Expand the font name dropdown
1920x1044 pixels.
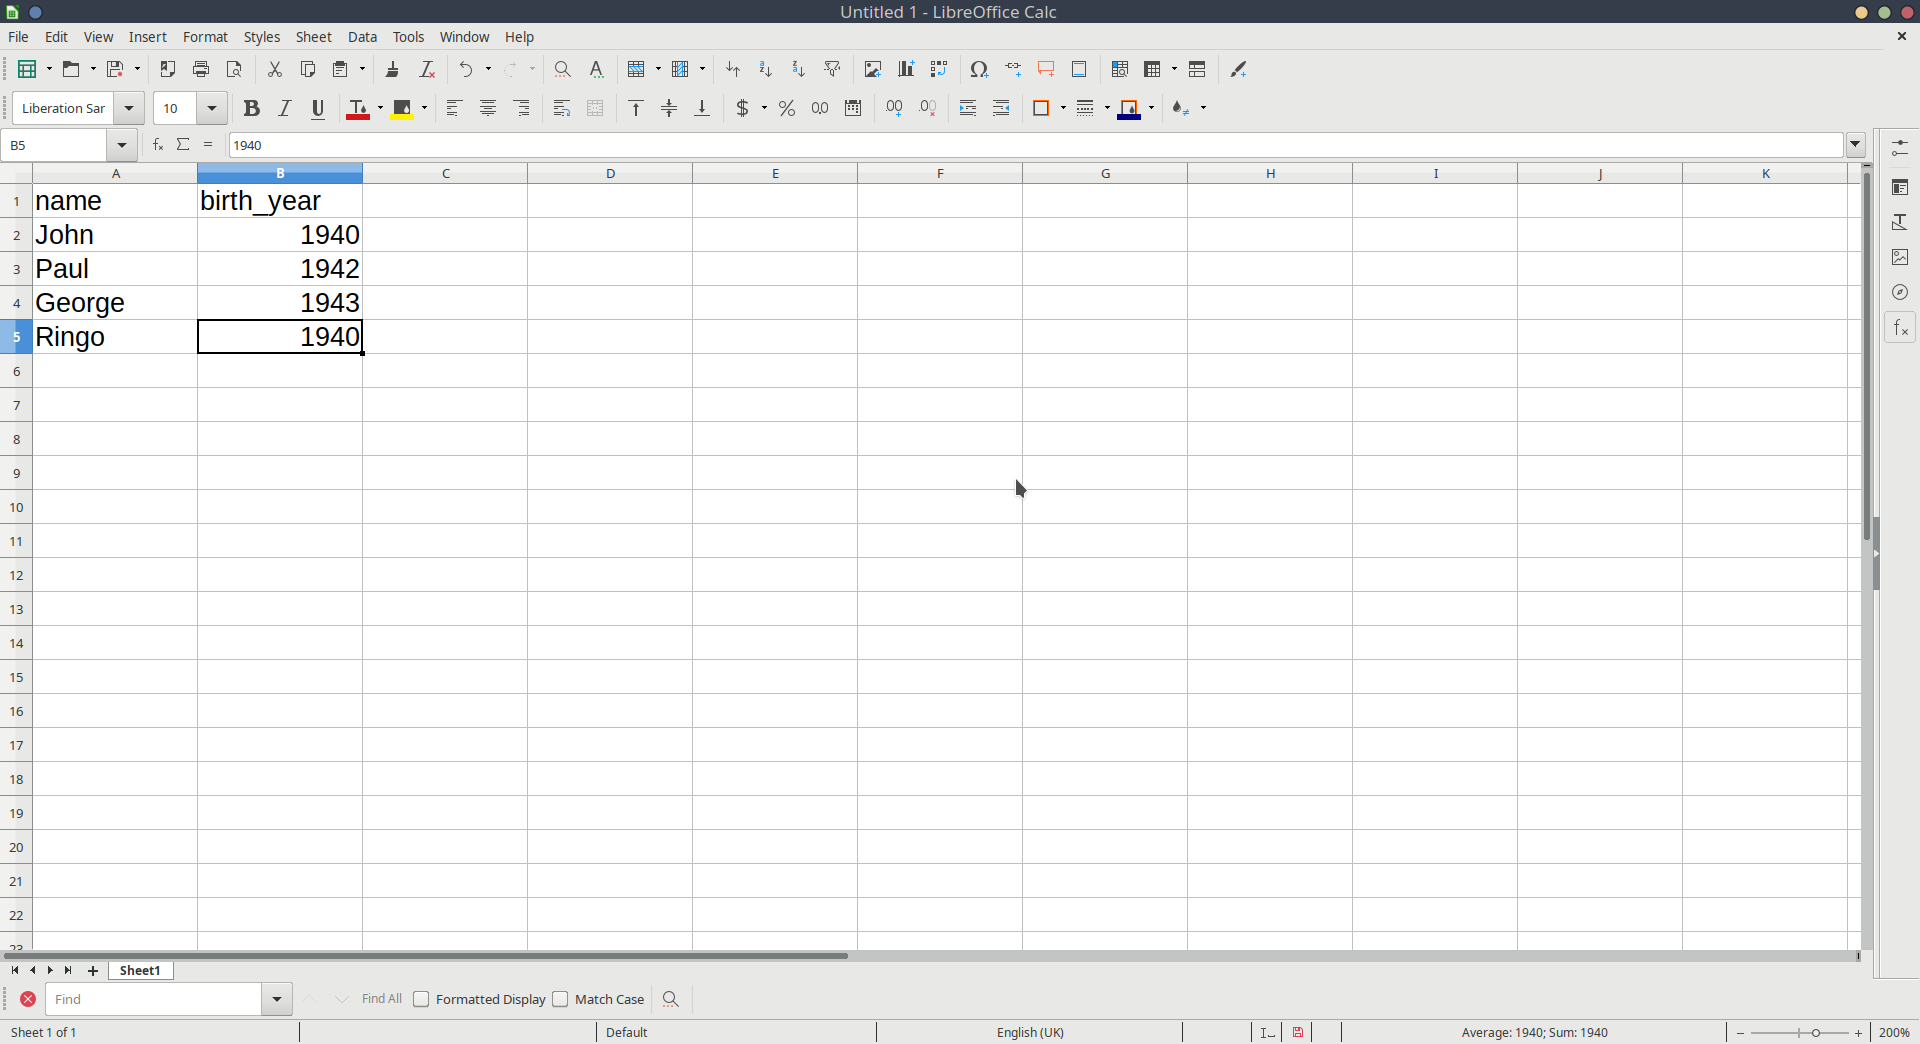point(129,108)
